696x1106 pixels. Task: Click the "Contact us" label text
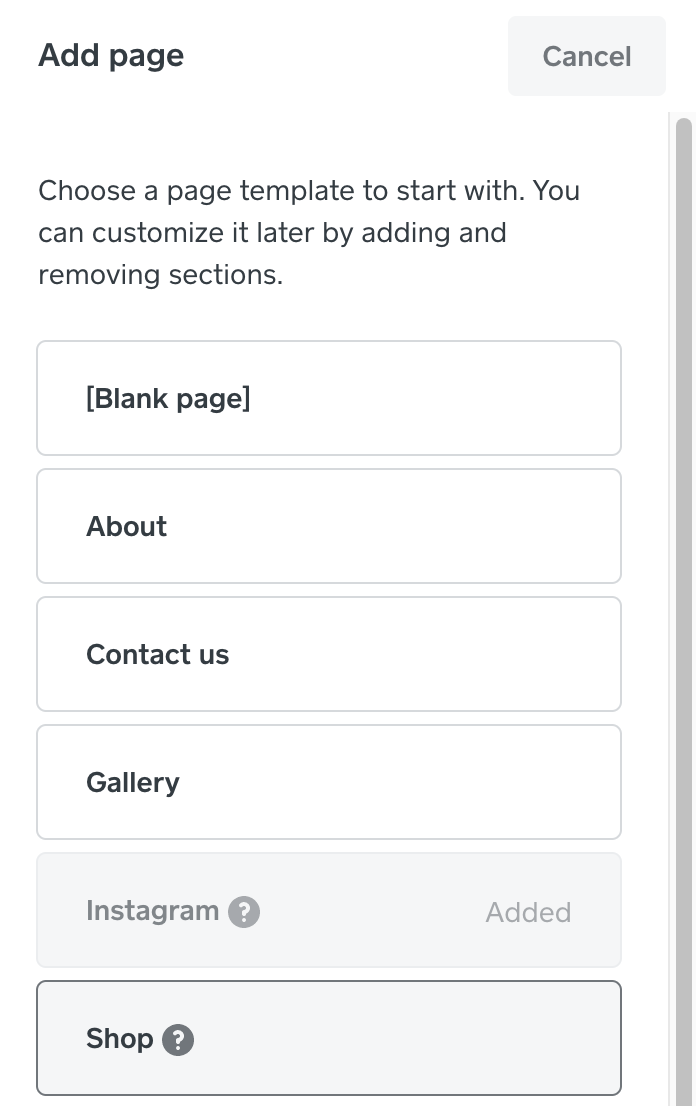coord(157,654)
